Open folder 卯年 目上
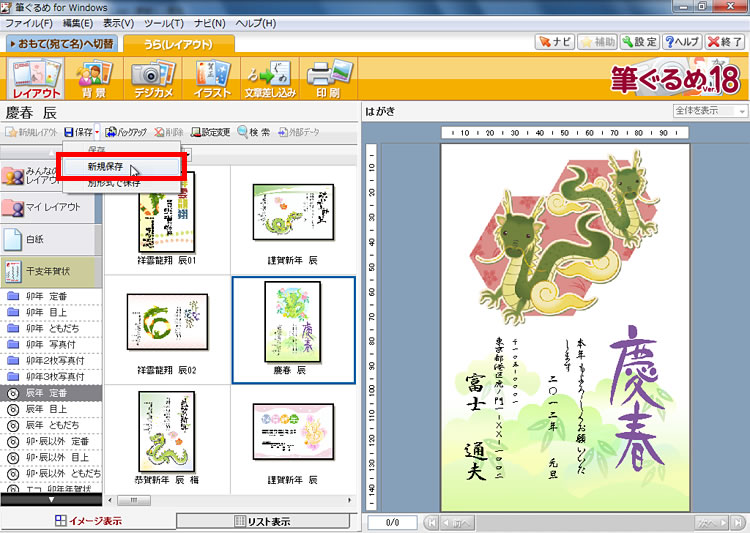 (51, 312)
